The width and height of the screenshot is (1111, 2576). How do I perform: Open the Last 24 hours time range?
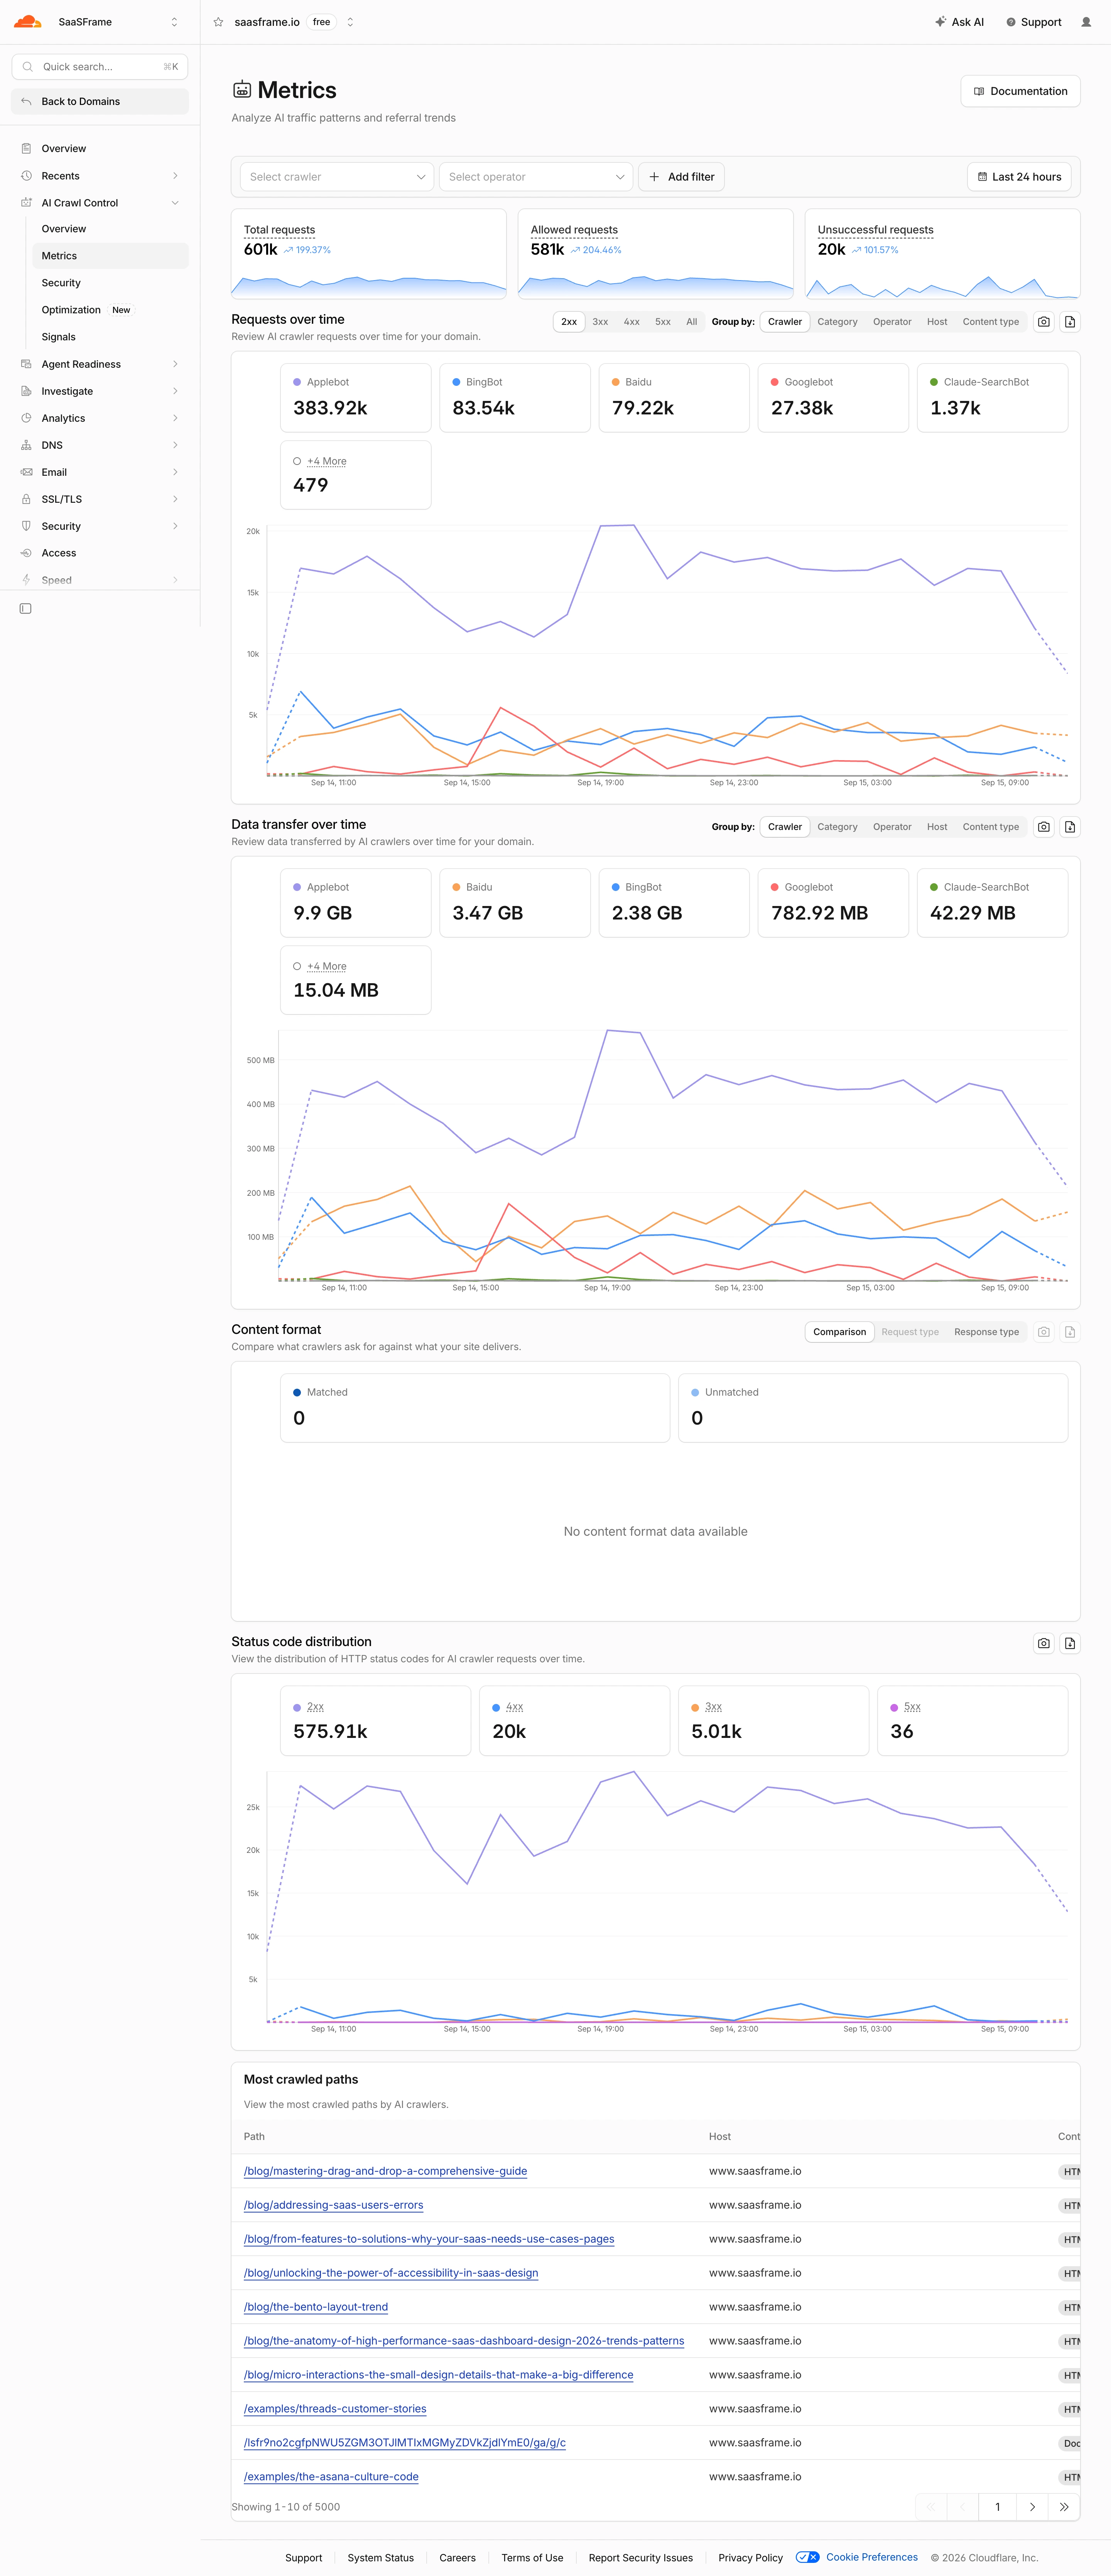point(1019,177)
